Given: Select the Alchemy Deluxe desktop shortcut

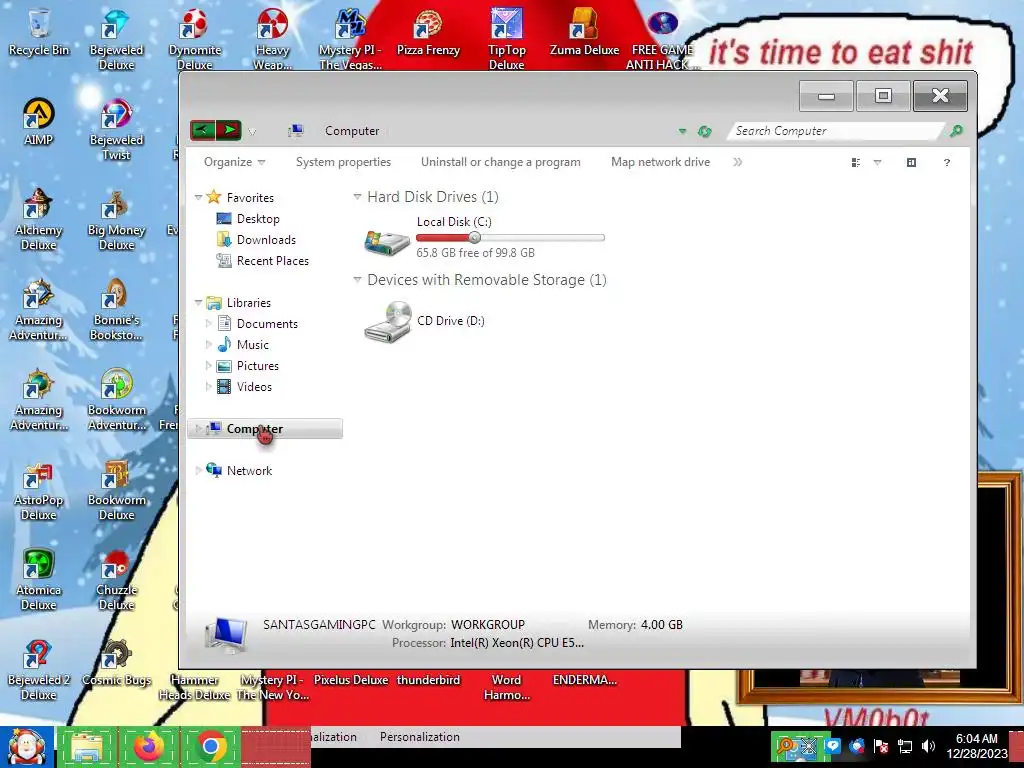Looking at the screenshot, I should coord(39,219).
